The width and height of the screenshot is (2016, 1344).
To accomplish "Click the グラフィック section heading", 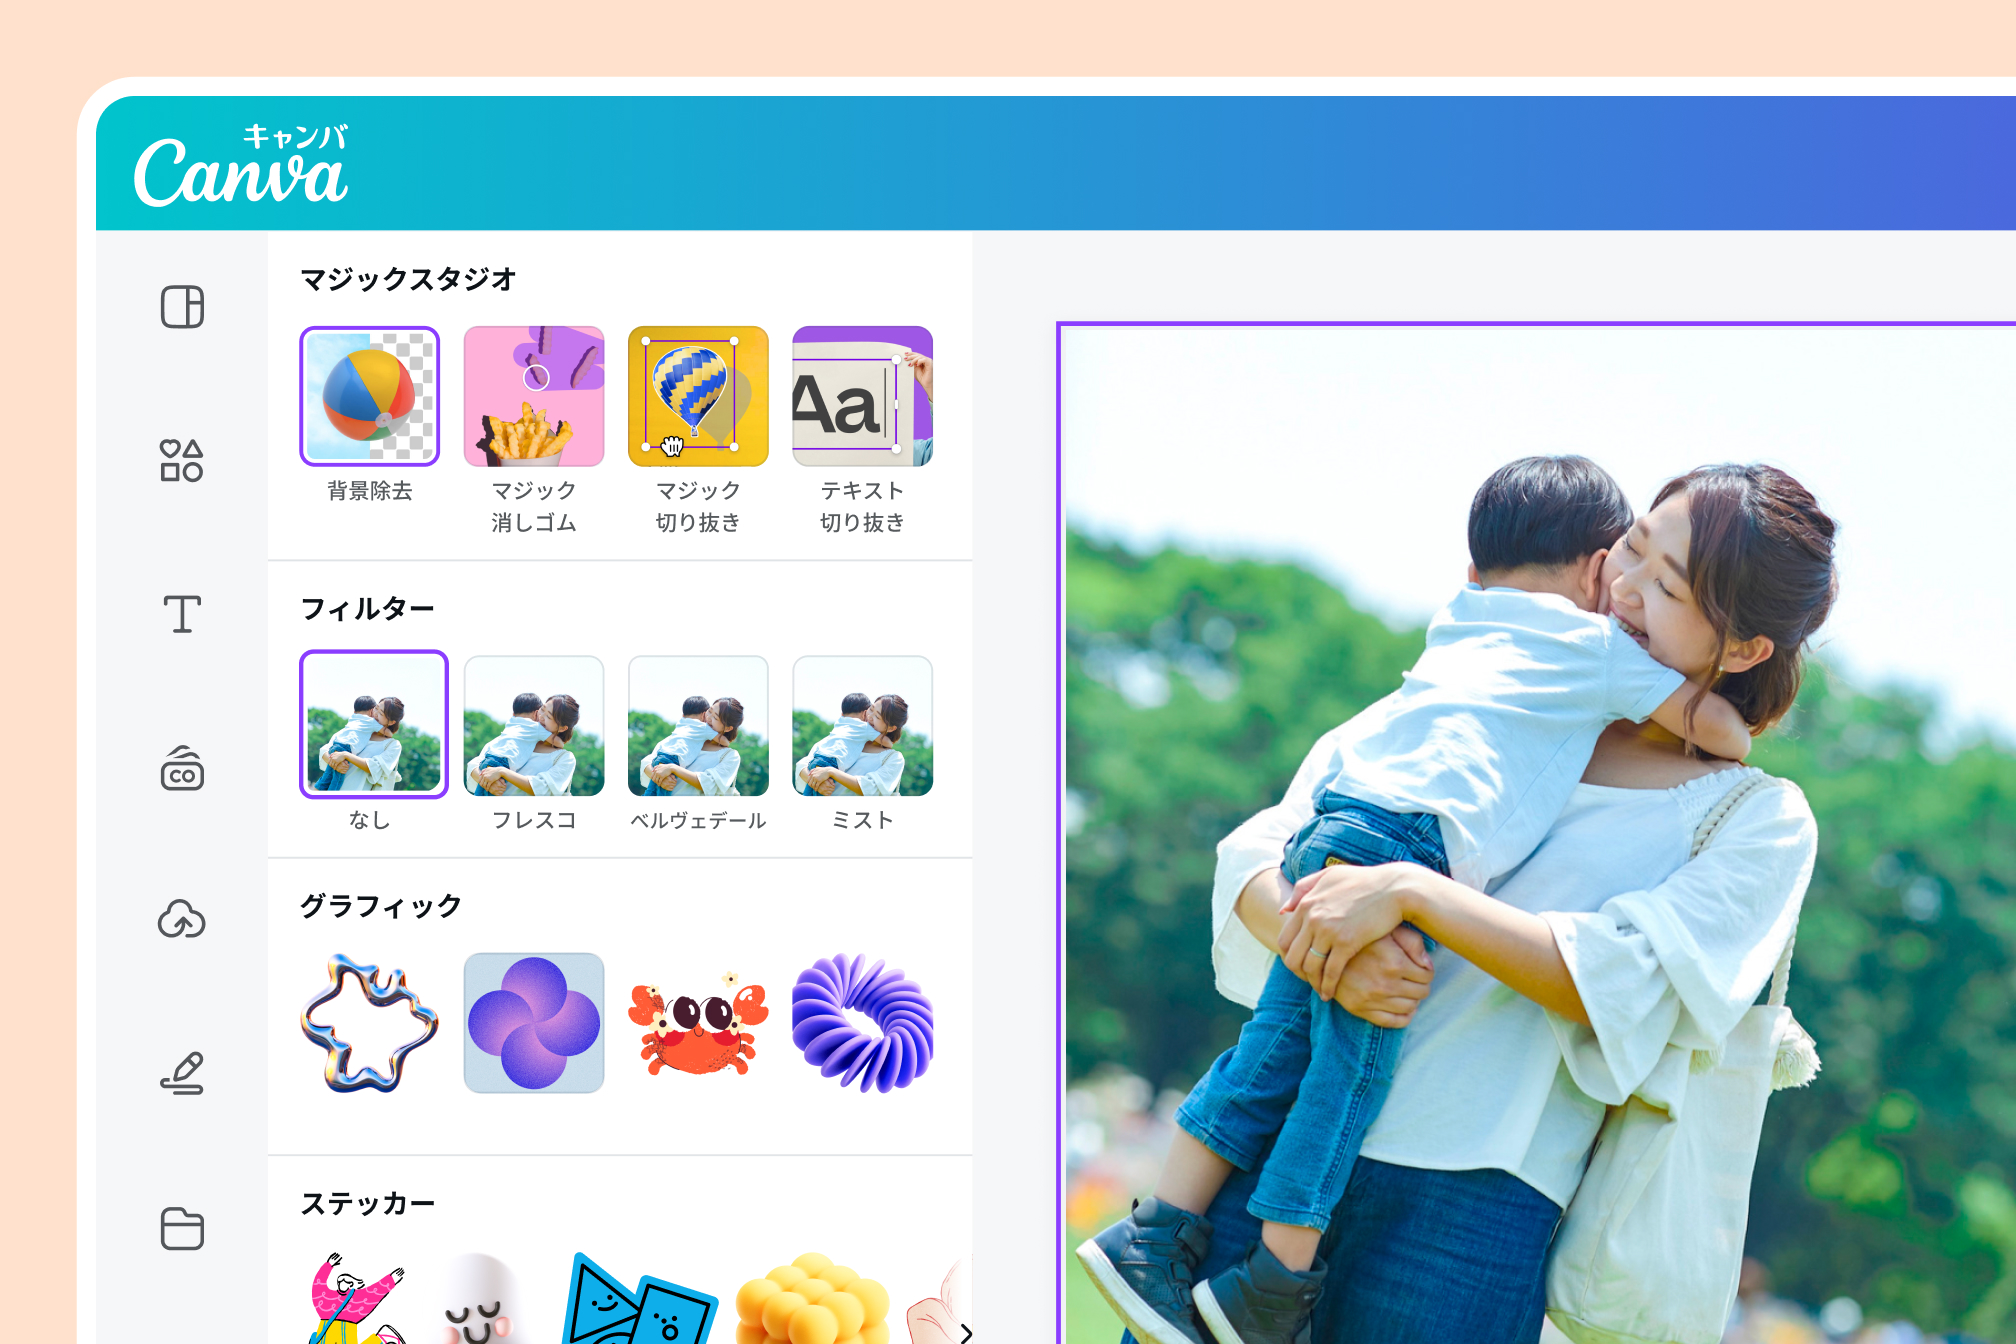I will (x=381, y=906).
